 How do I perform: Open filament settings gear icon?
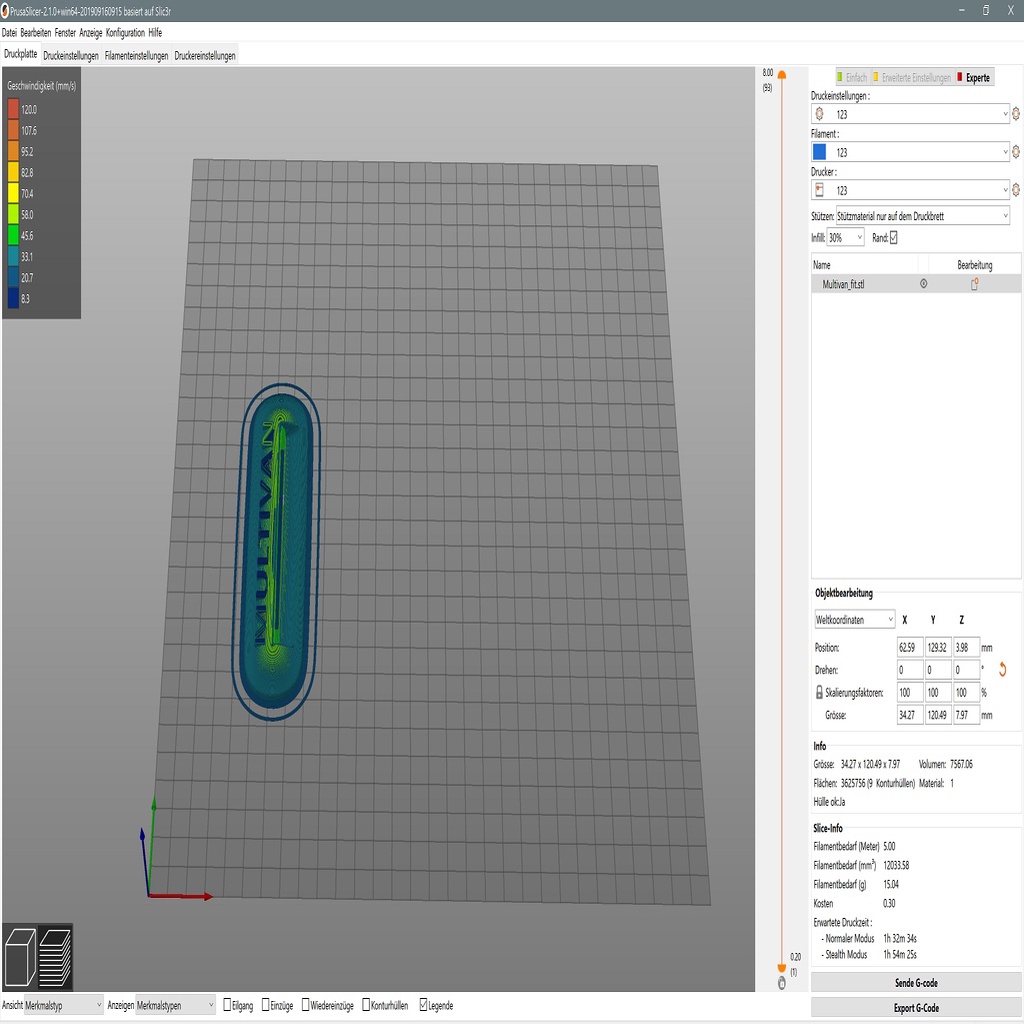coord(1016,152)
